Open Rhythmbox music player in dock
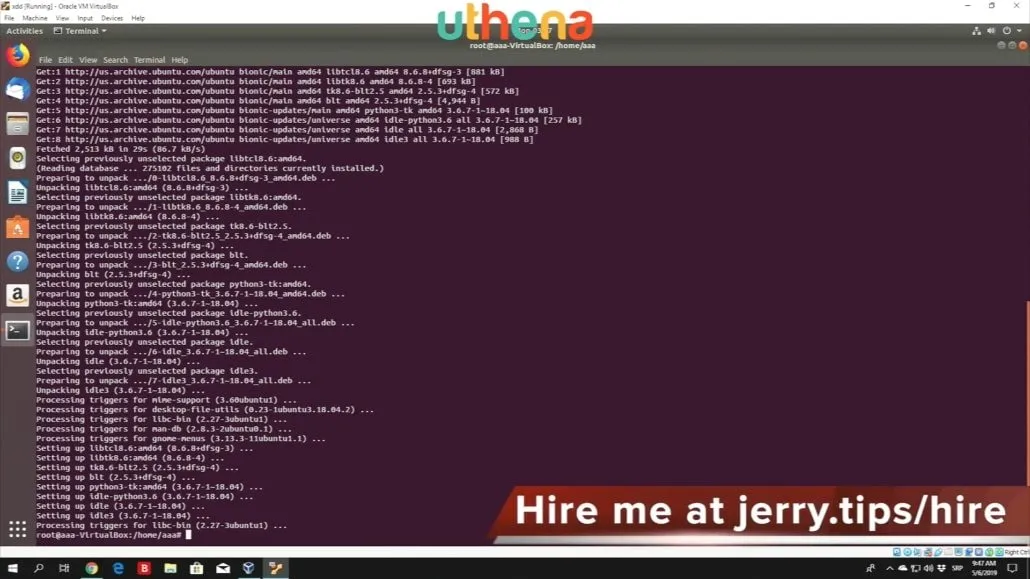Screen dimensions: 1030x579 18,158
